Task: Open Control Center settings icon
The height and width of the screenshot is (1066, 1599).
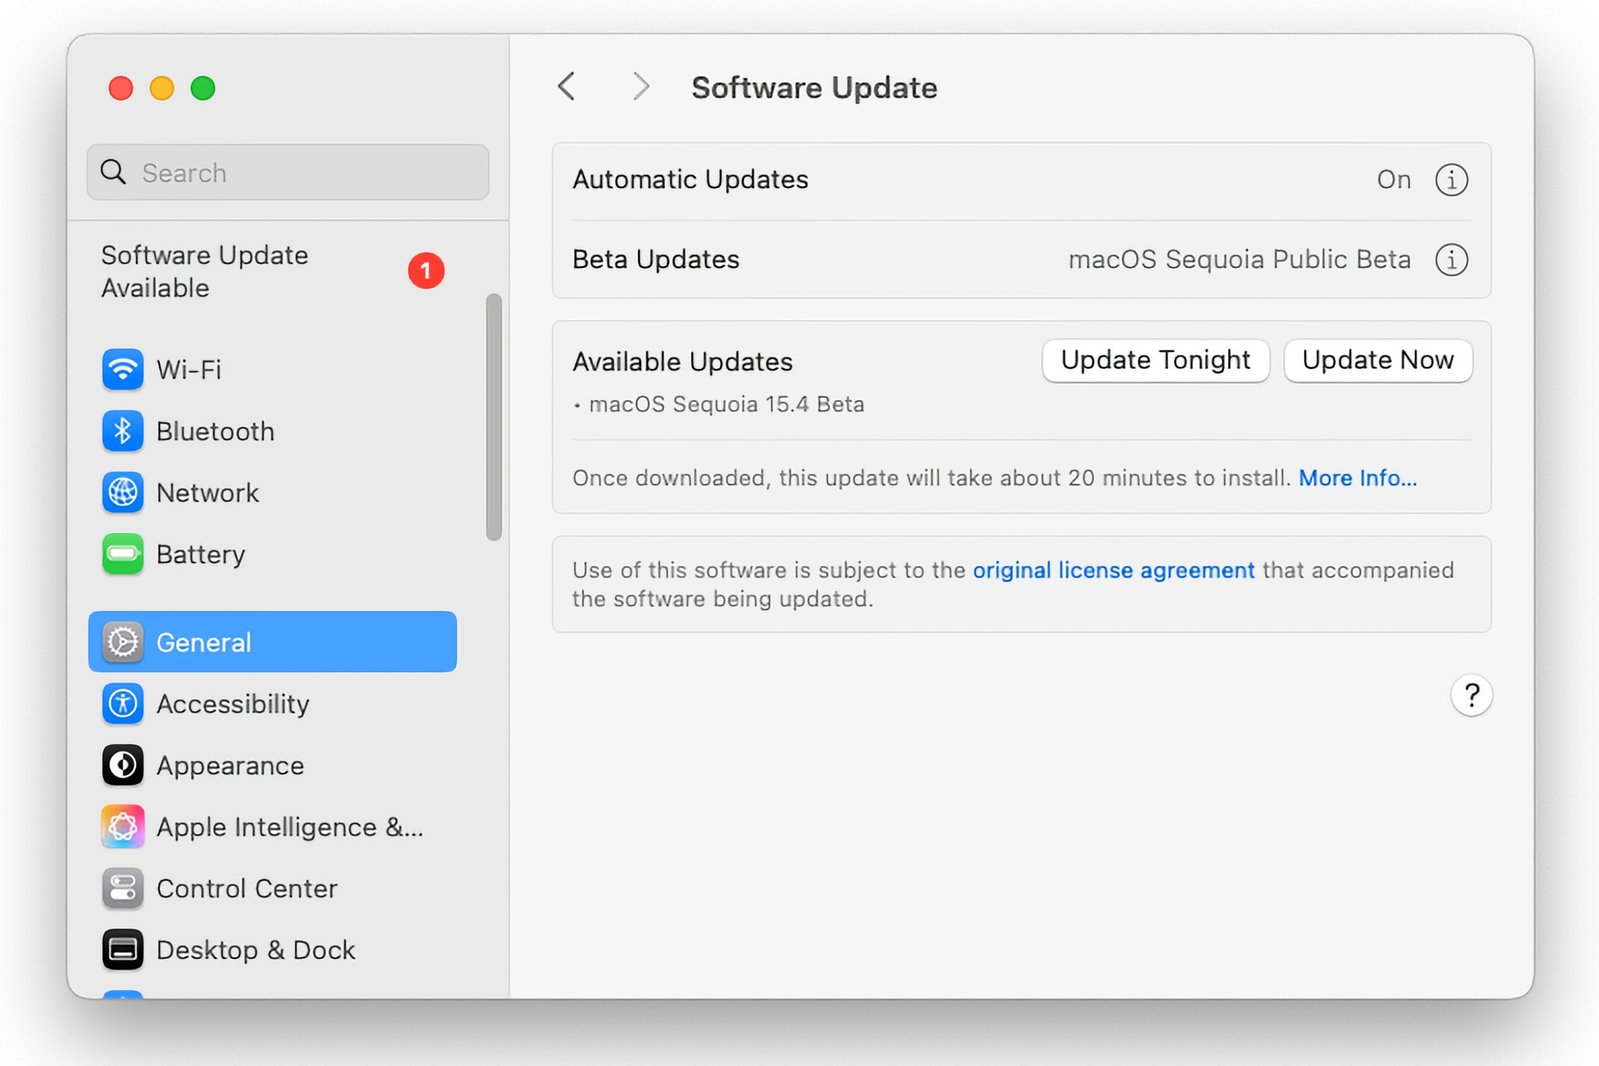Action: [122, 889]
